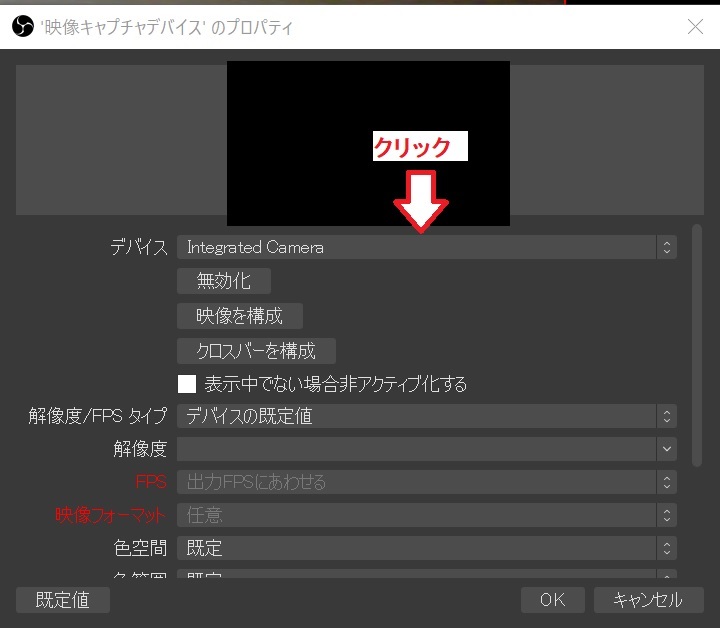Click the 色空間 label

tap(140, 548)
